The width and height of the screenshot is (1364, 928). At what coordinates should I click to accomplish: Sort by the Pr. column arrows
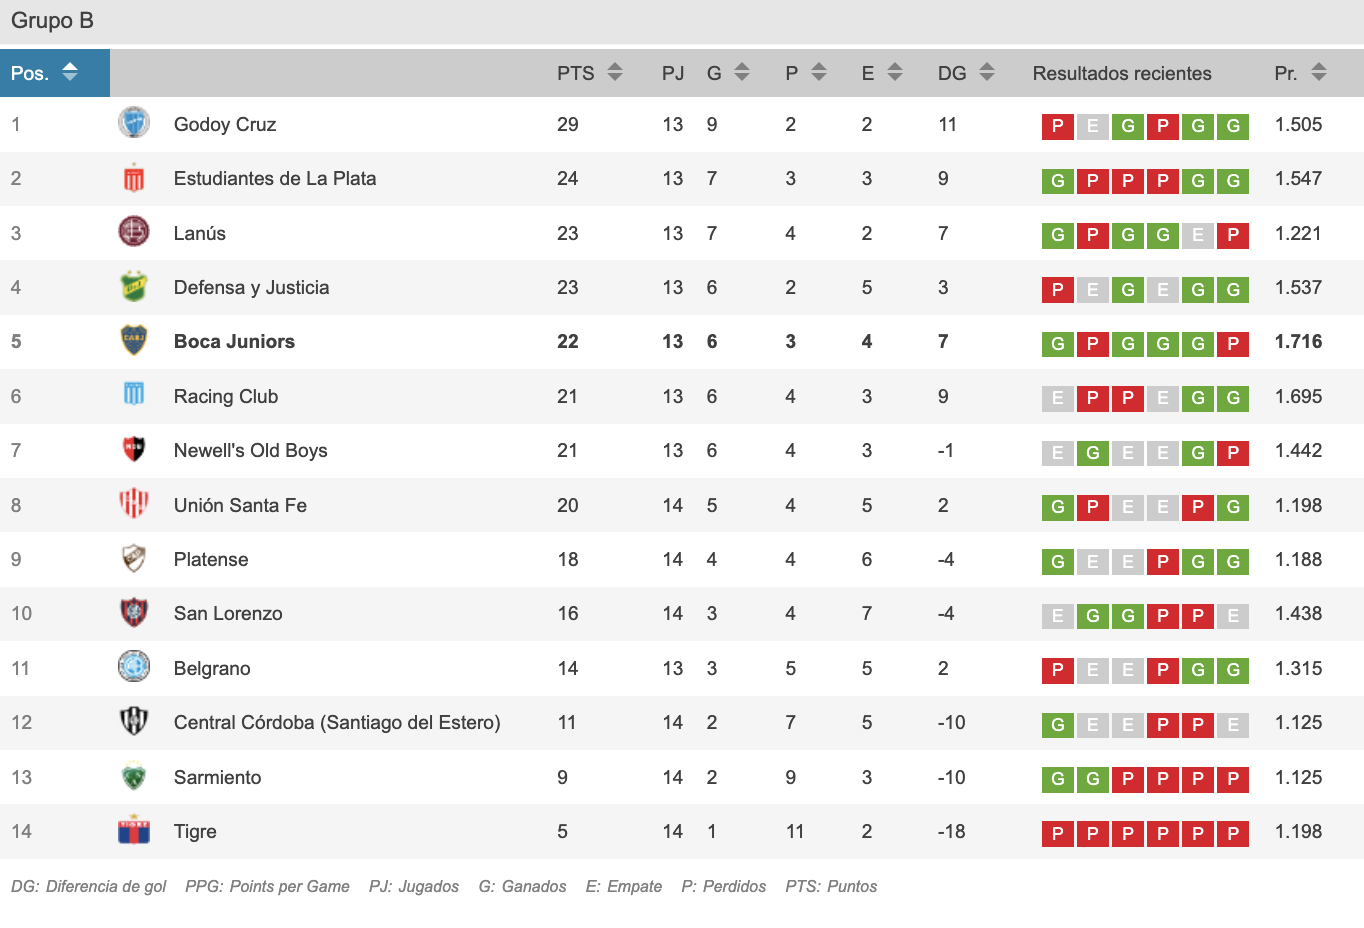[1319, 72]
